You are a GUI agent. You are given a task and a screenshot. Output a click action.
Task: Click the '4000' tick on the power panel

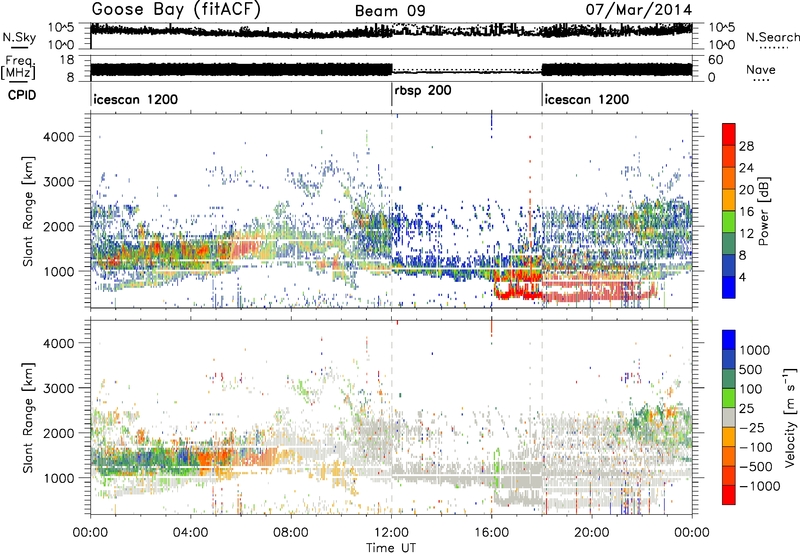(x=59, y=137)
